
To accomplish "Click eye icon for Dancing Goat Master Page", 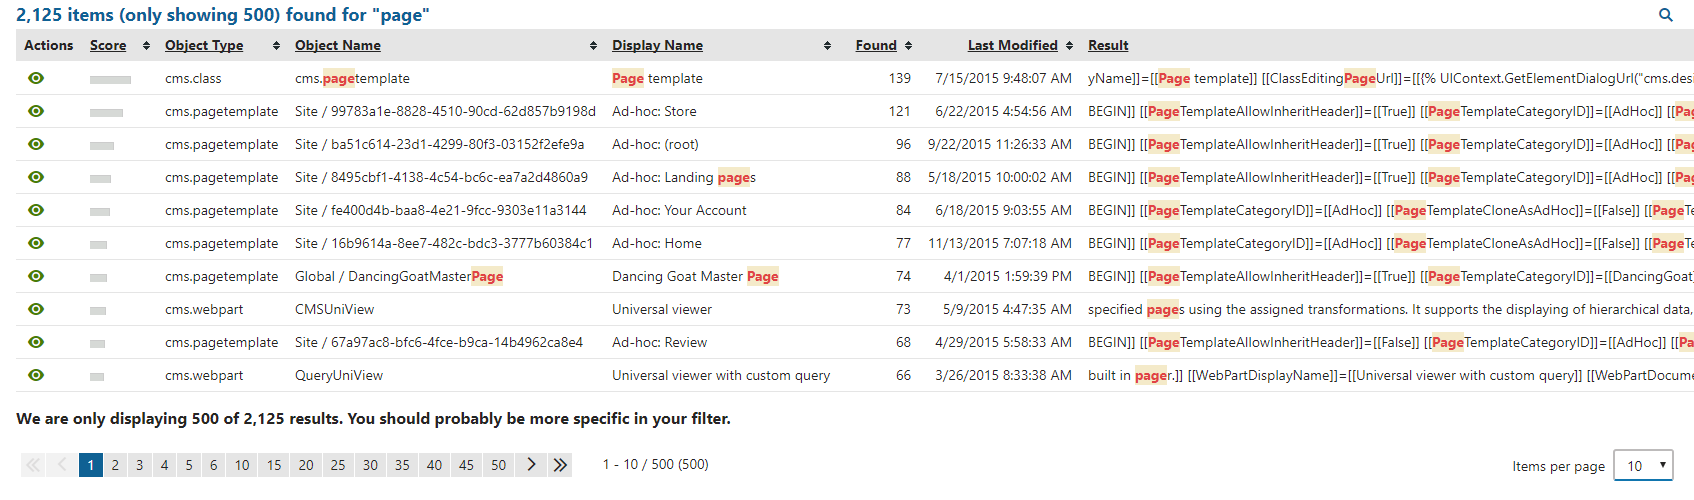I will tap(36, 276).
